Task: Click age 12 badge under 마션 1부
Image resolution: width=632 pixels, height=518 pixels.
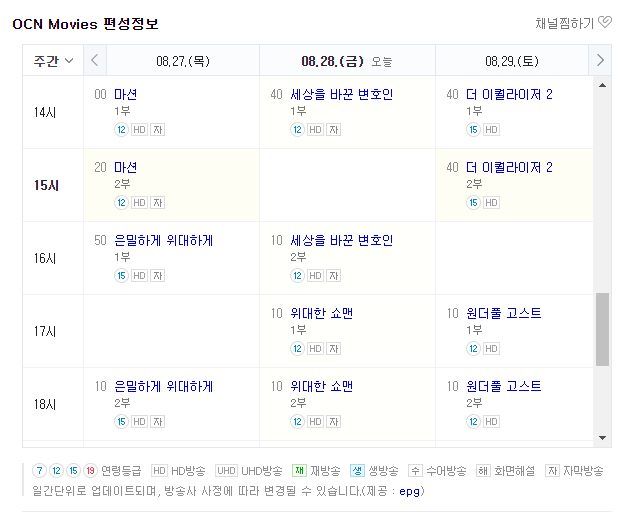Action: click(121, 130)
